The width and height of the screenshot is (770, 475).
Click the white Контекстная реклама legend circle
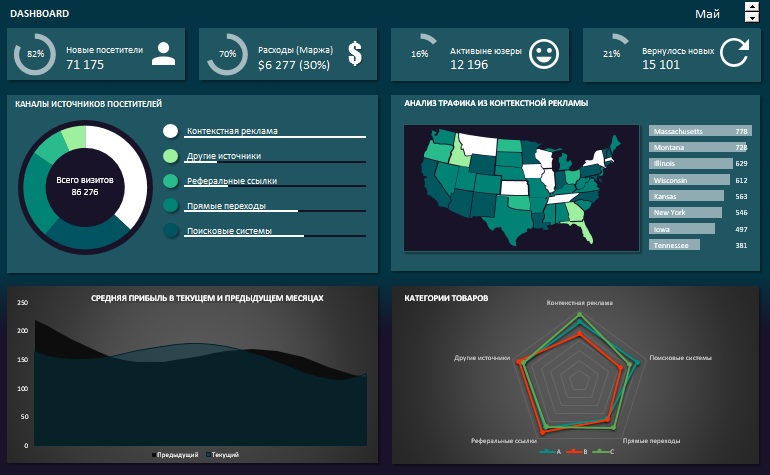tap(171, 131)
